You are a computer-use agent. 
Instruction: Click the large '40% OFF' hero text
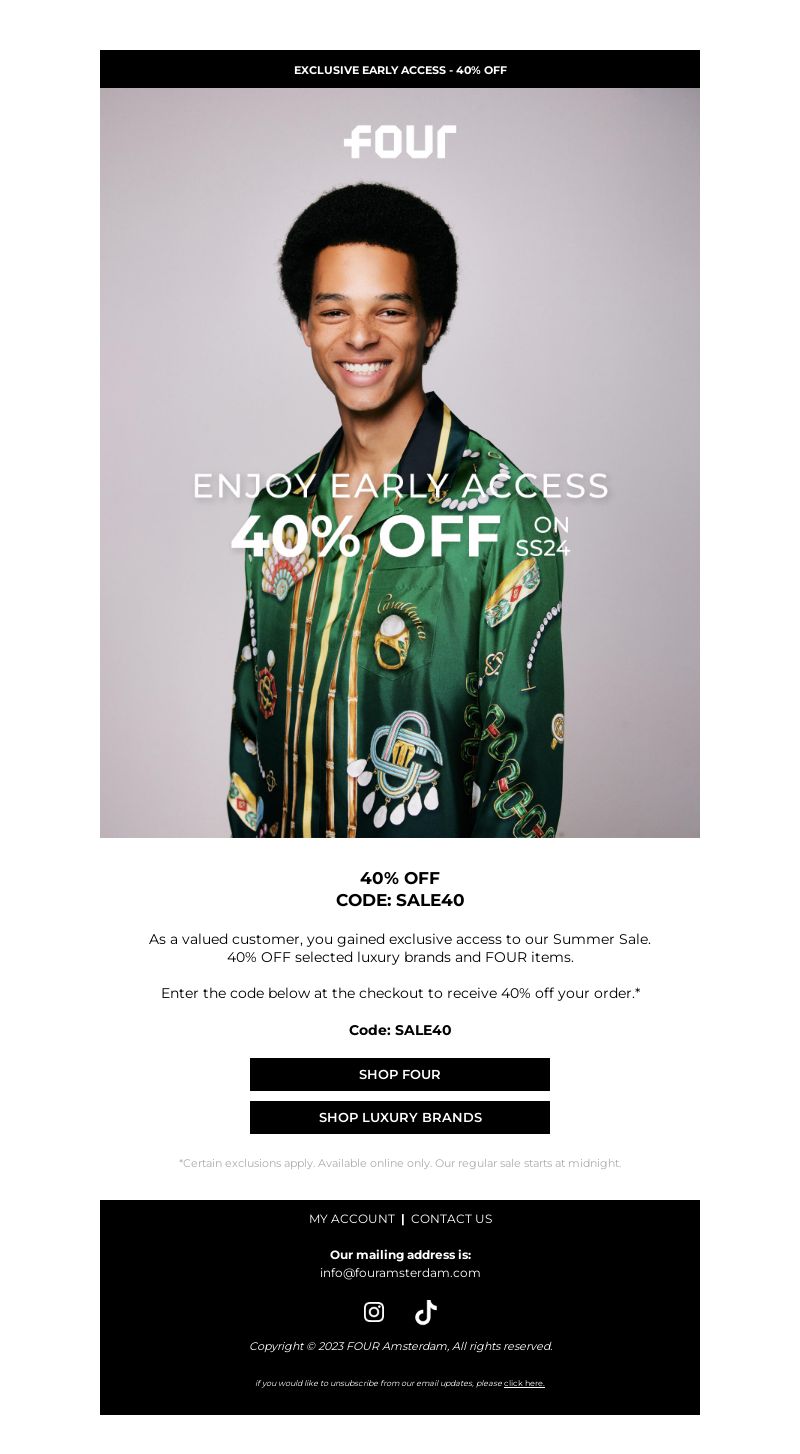point(366,537)
